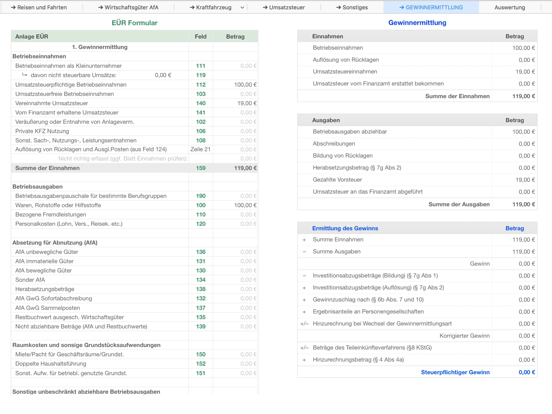Open the Kraftfahrzeug tab
552x414 pixels.
click(x=211, y=7)
